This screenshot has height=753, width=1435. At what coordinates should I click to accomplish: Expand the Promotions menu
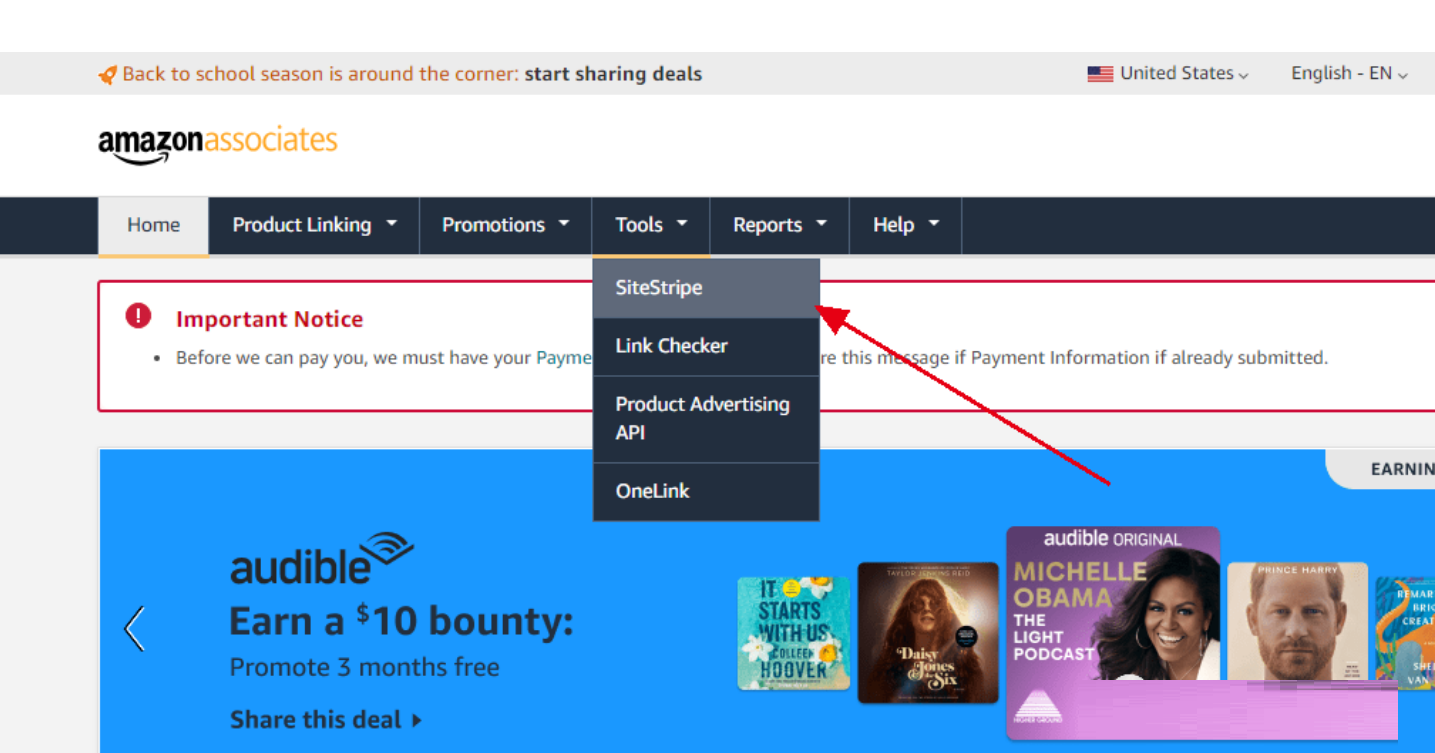(505, 225)
